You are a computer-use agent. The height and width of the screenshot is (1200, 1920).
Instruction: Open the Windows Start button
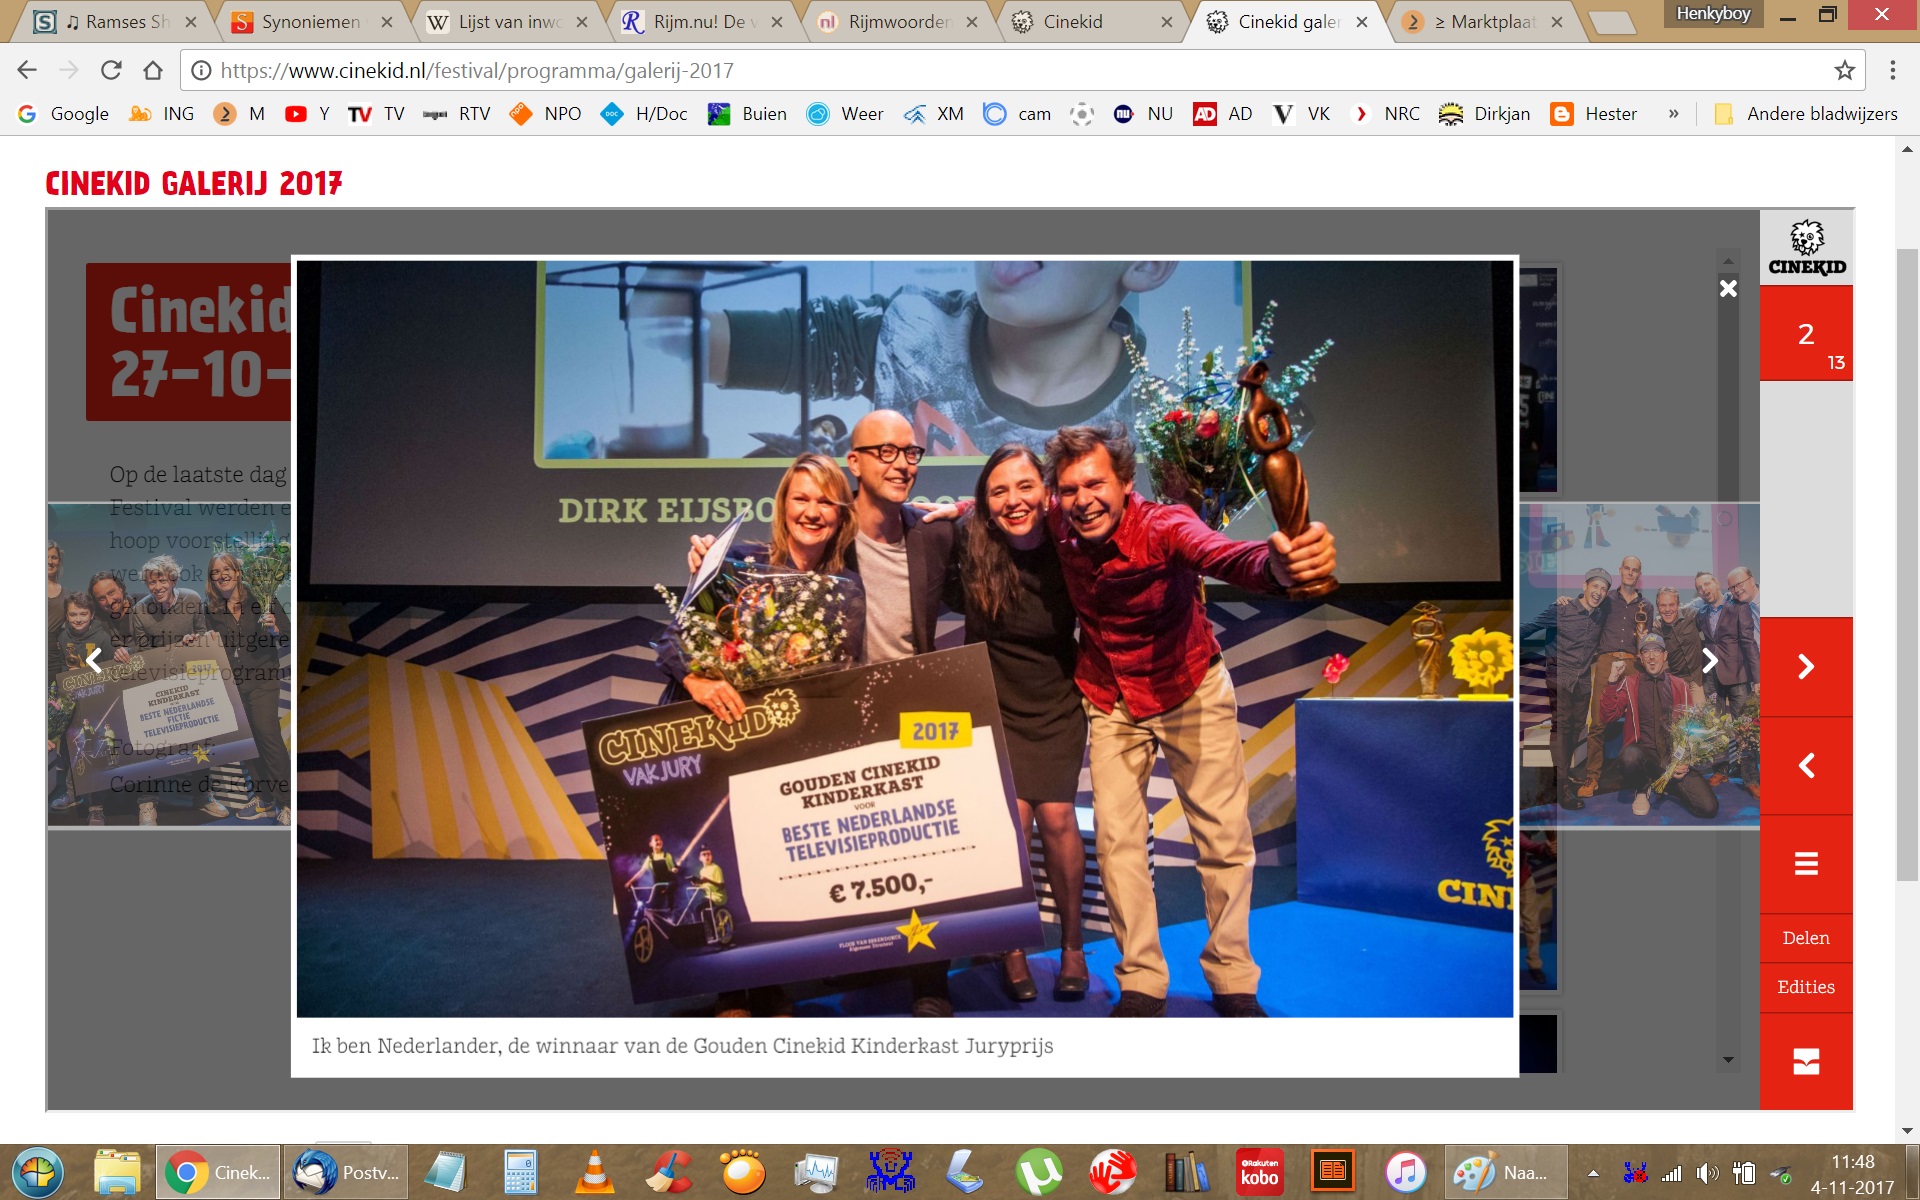[38, 1172]
